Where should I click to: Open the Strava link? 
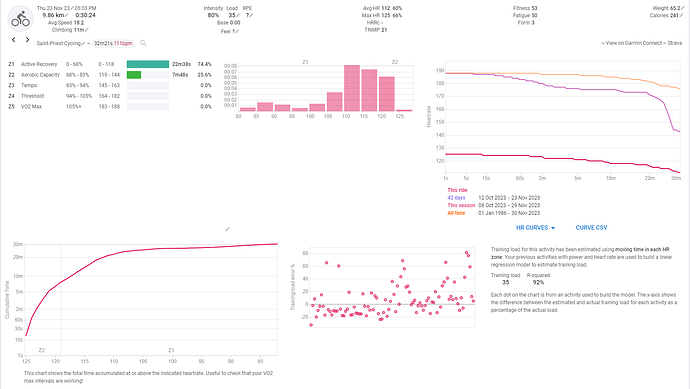click(x=675, y=43)
